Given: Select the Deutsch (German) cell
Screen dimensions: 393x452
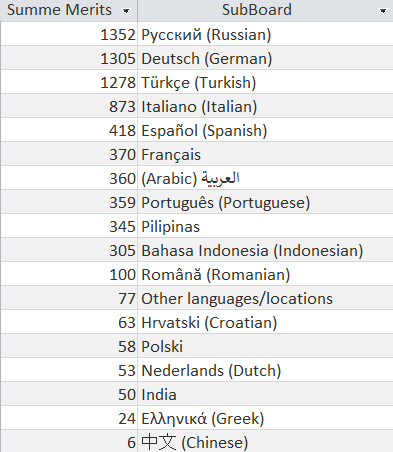Looking at the screenshot, I should tap(265, 58).
